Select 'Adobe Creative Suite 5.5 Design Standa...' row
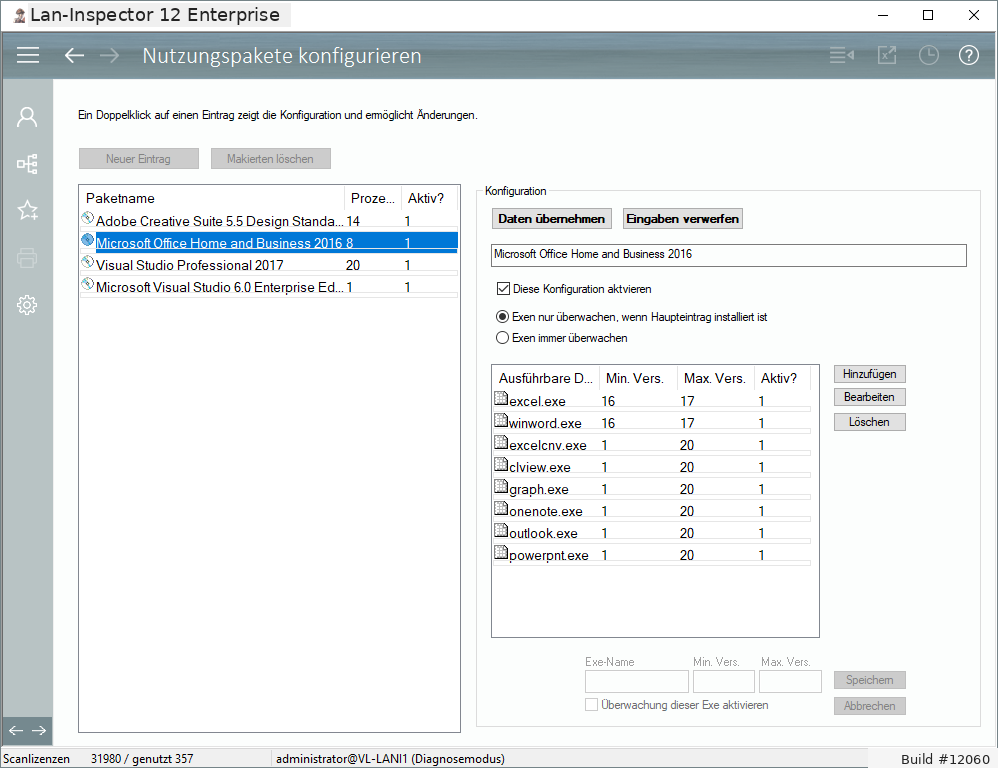This screenshot has height=768, width=998. click(x=269, y=221)
